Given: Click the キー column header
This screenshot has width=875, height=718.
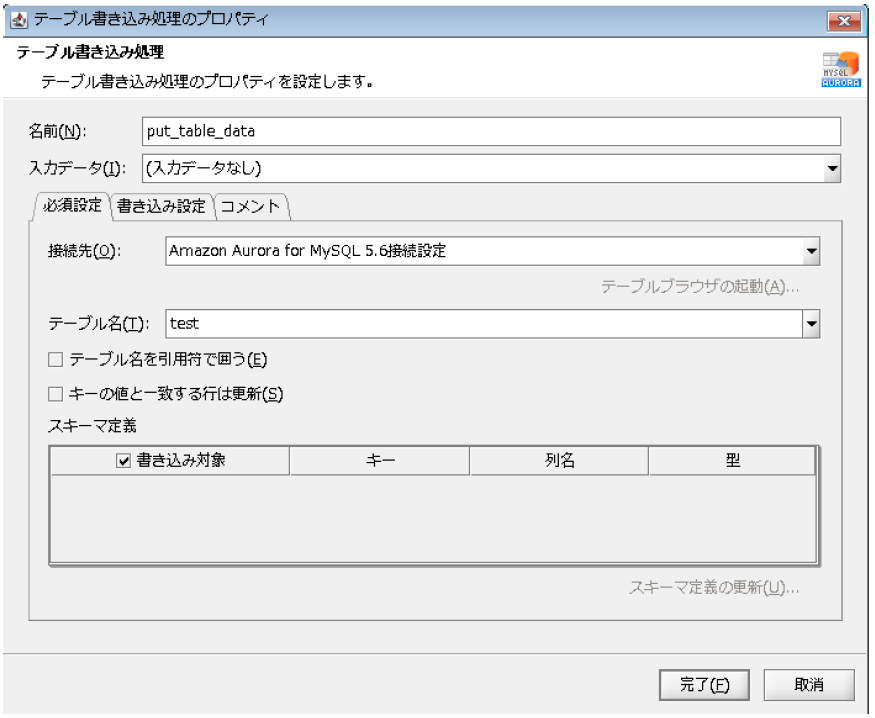Looking at the screenshot, I should [379, 460].
